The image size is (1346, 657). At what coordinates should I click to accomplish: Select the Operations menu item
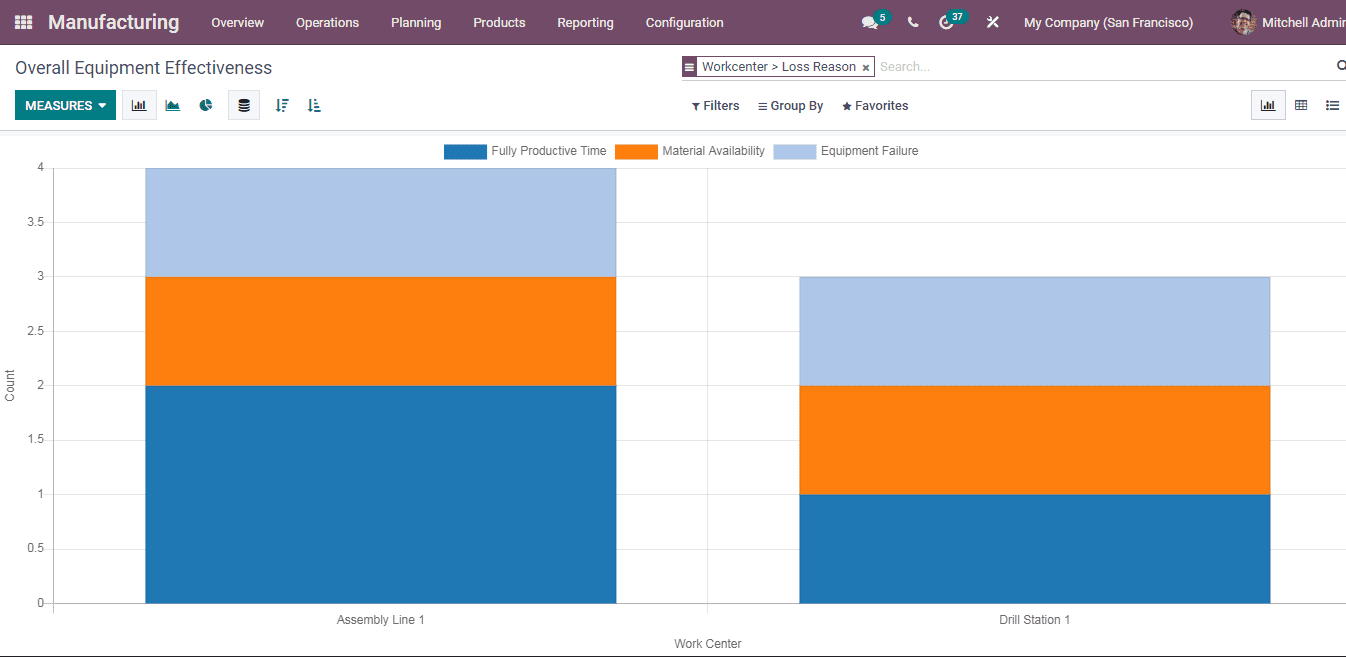327,22
